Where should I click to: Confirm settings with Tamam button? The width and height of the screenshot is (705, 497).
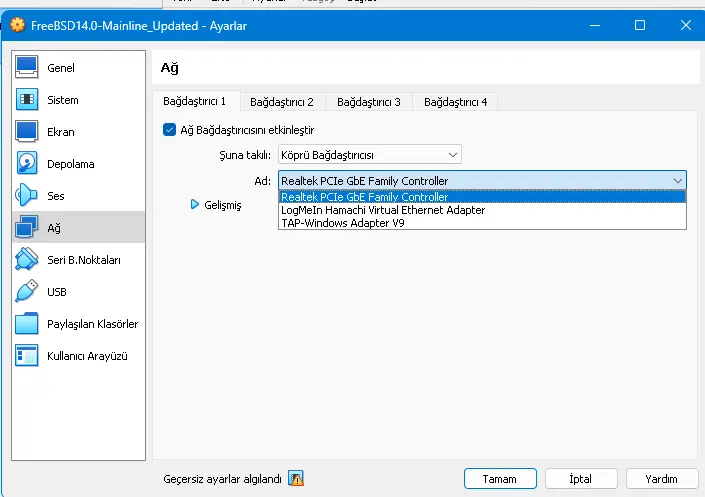(500, 479)
